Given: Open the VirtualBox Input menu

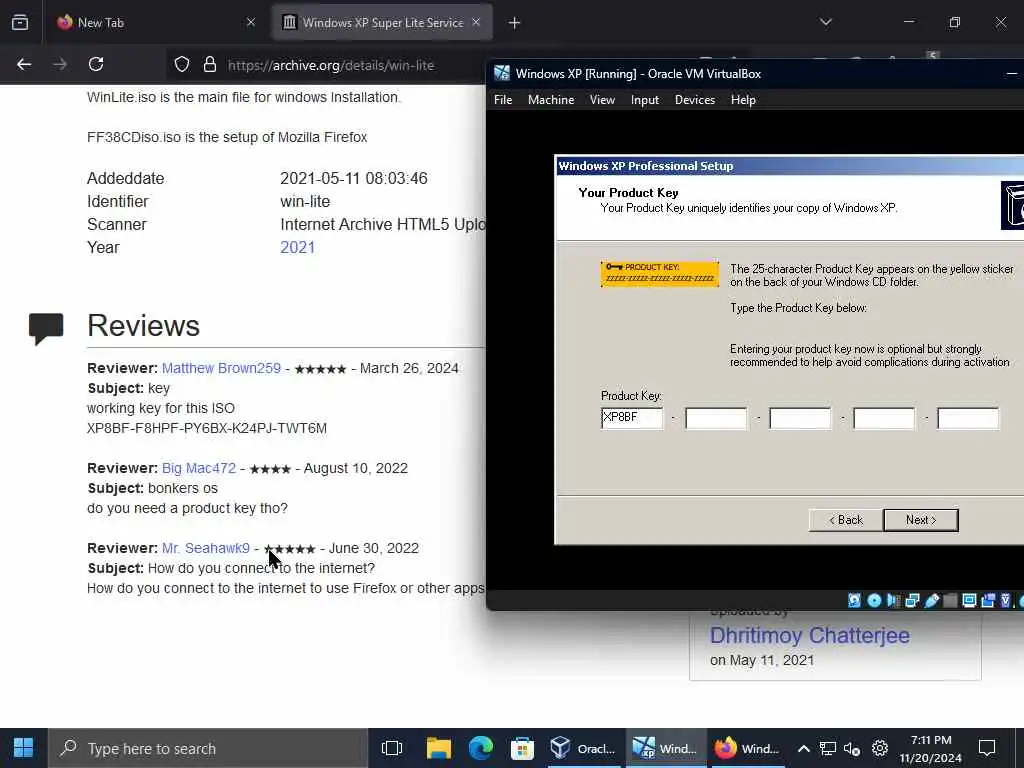Looking at the screenshot, I should click(x=645, y=100).
